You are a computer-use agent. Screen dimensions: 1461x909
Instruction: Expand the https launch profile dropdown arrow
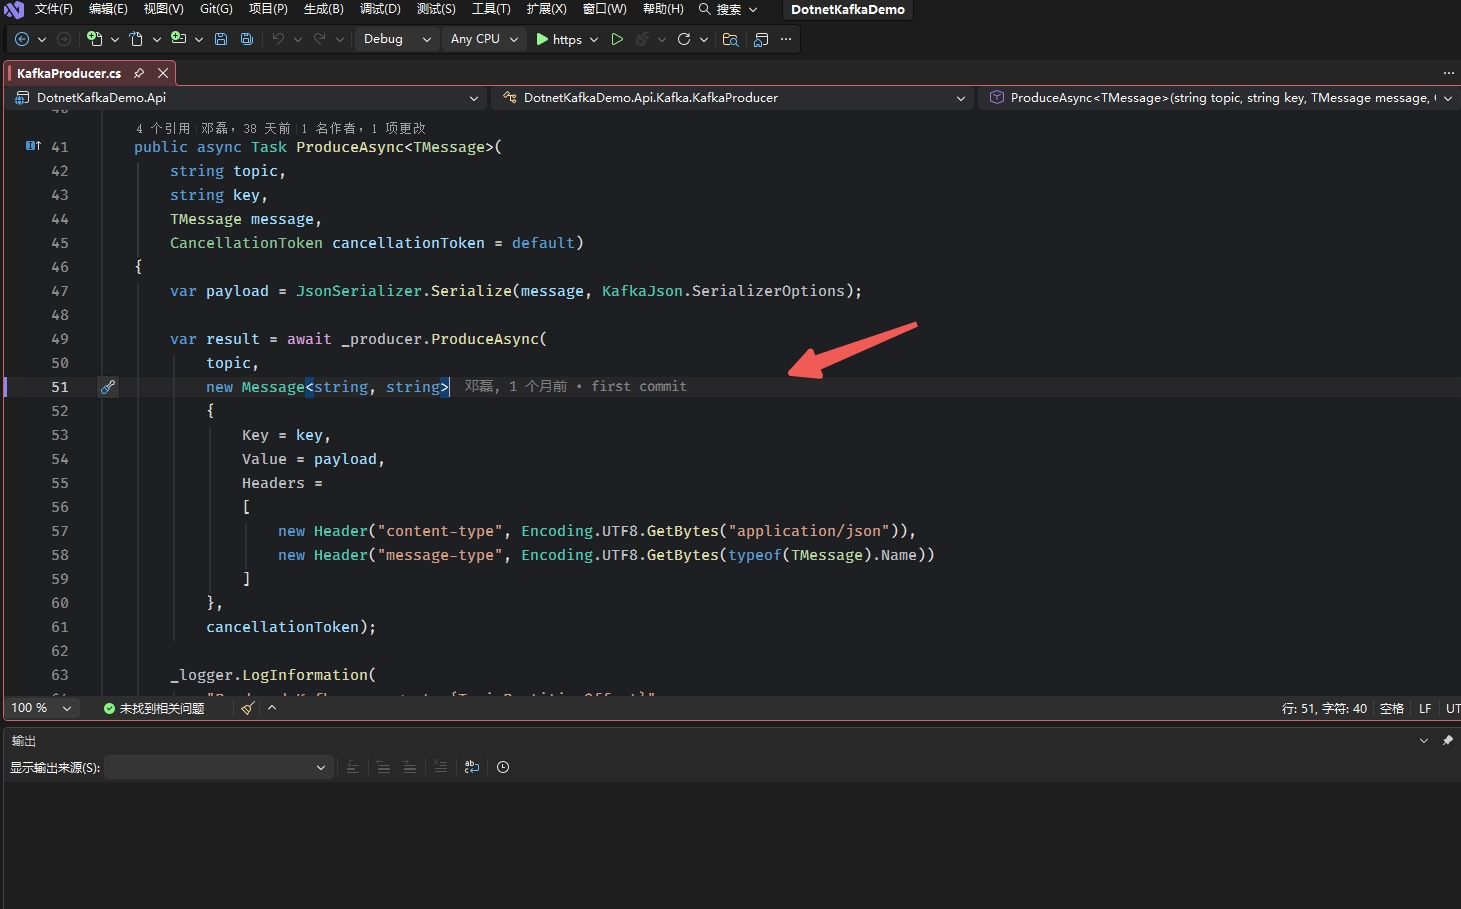pos(594,39)
